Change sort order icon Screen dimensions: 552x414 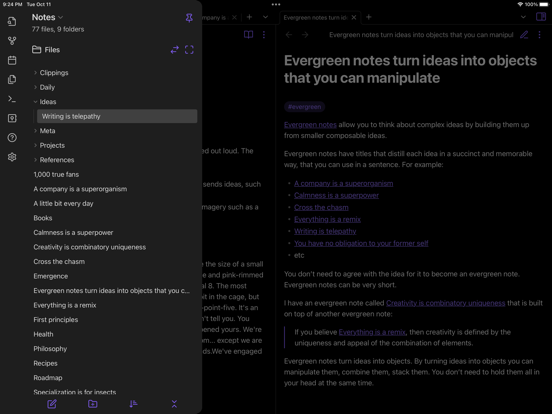[x=133, y=404]
